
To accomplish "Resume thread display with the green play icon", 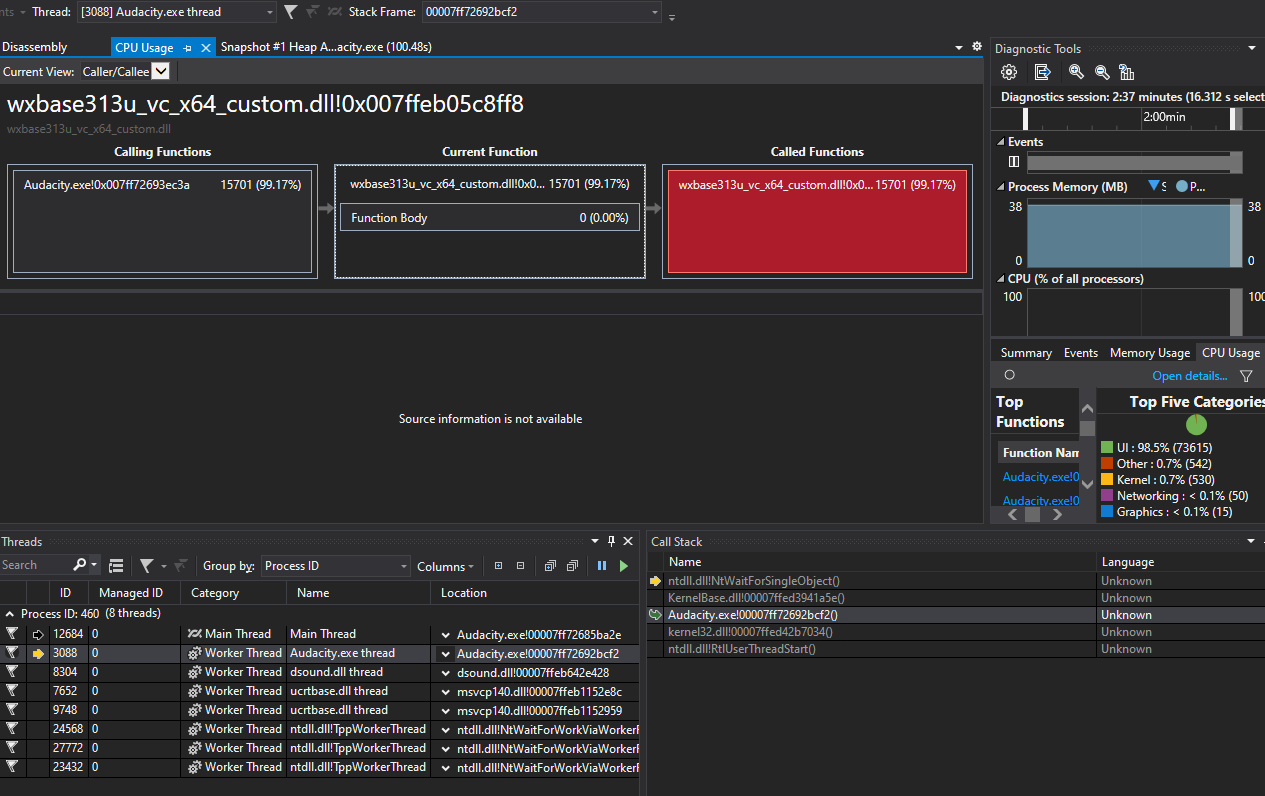I will click(x=623, y=565).
